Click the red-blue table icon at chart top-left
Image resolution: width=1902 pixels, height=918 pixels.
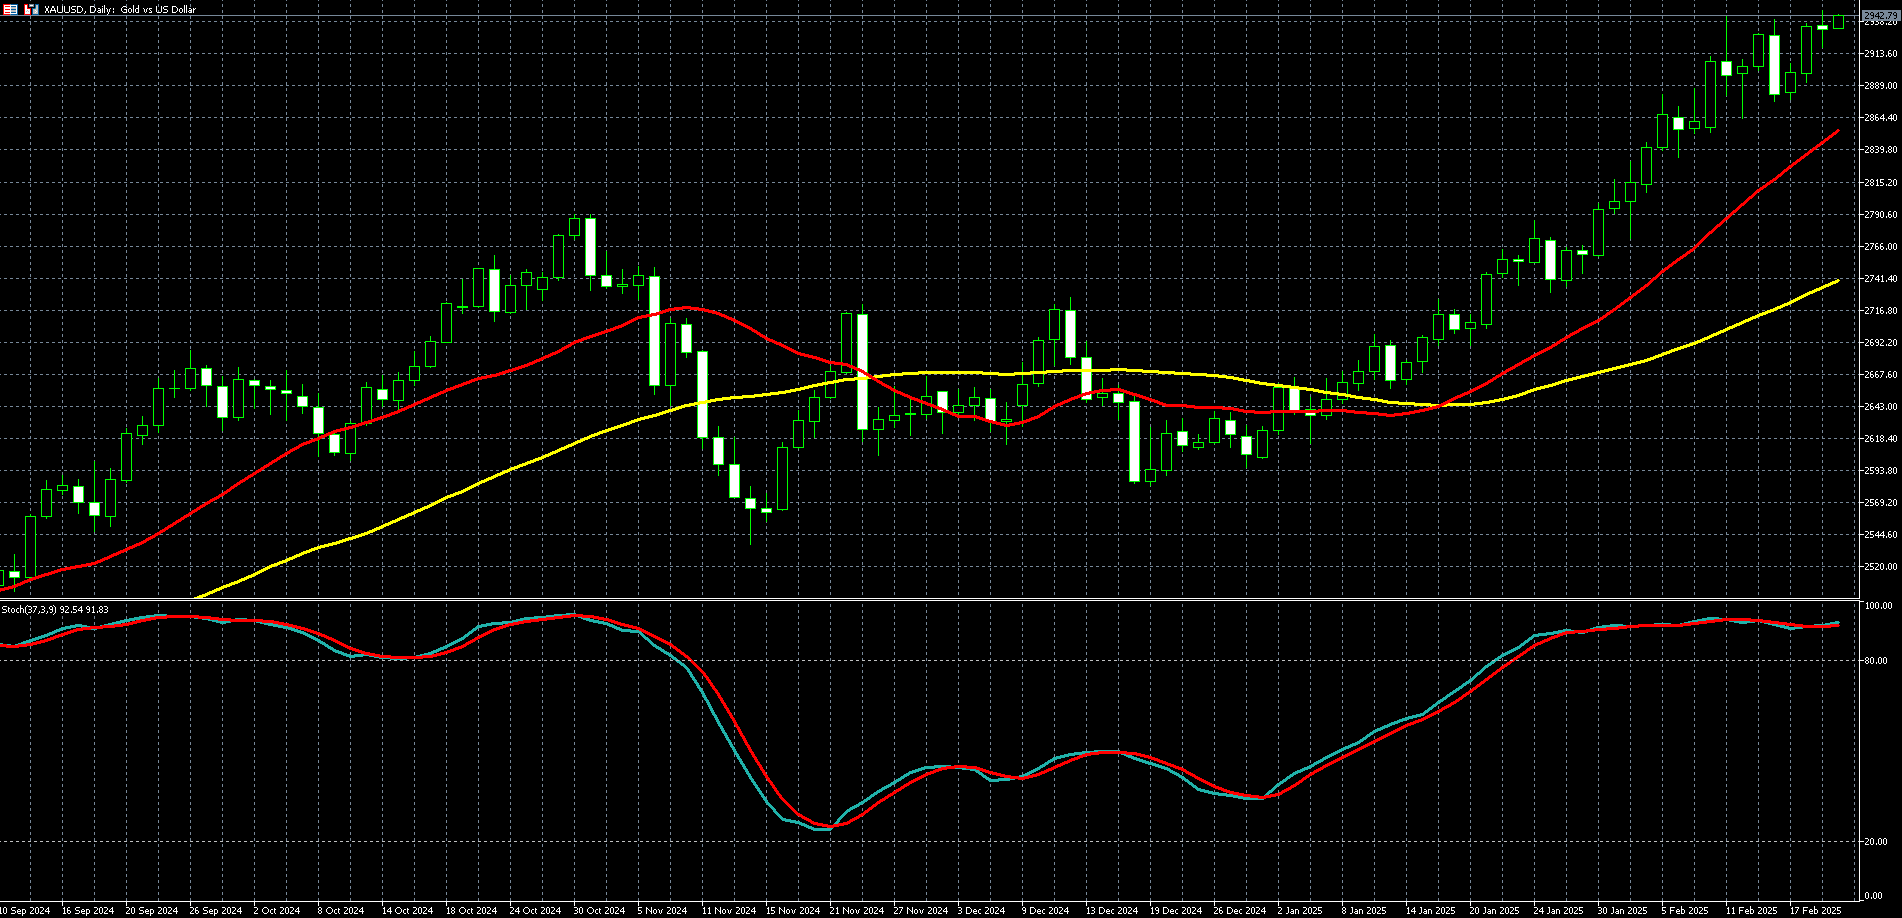pyautogui.click(x=10, y=9)
